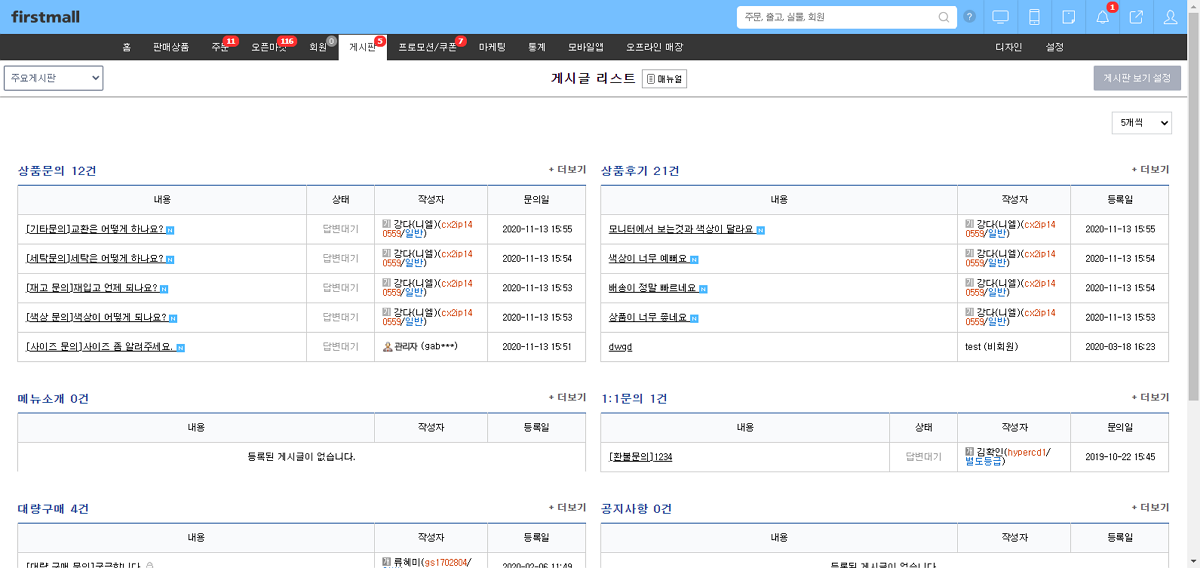Viewport: 1200px width, 568px height.
Task: Open the mobile phone preview icon
Action: click(1034, 17)
